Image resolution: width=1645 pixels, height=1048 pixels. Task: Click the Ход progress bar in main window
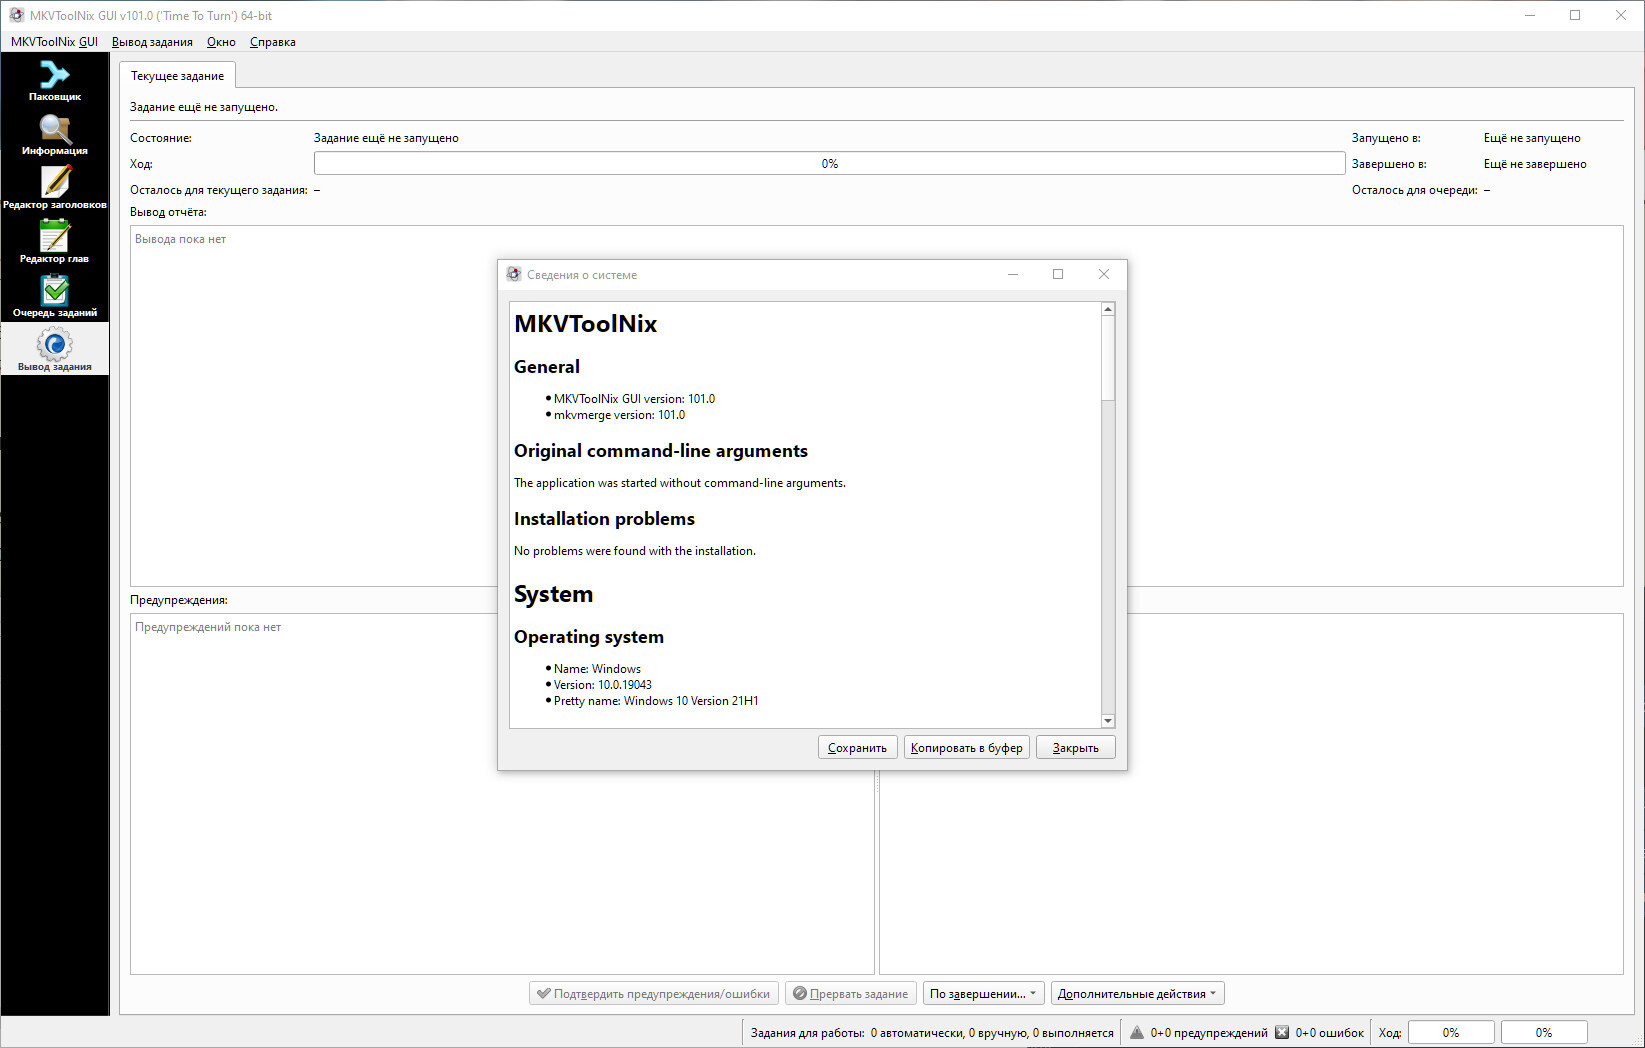[x=829, y=164]
